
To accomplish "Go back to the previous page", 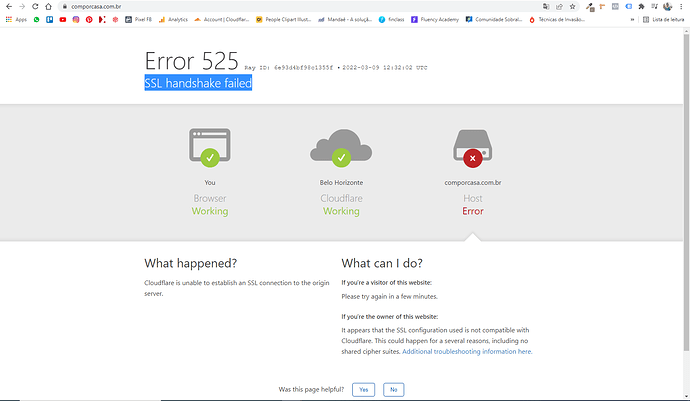I will [x=9, y=7].
